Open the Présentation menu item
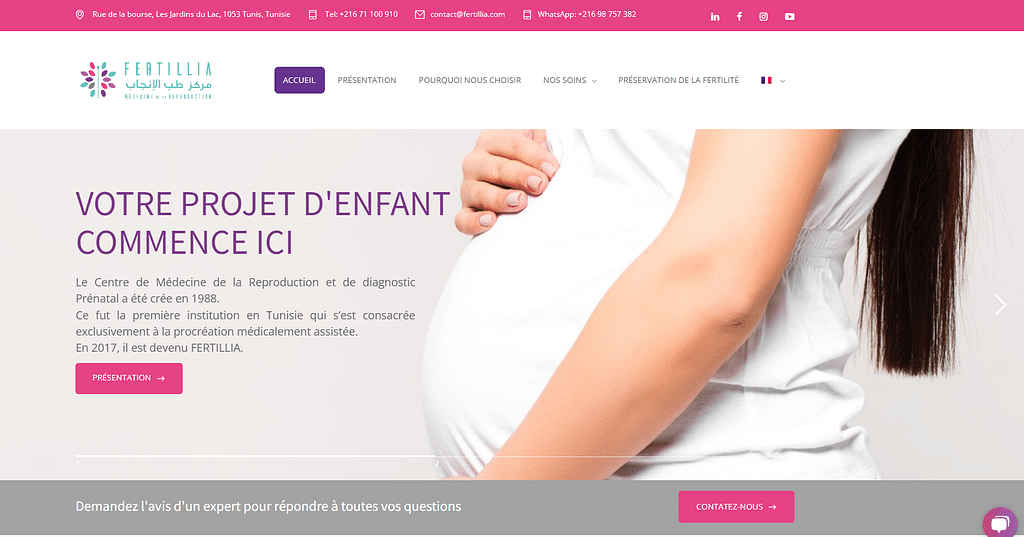This screenshot has height=537, width=1024. click(x=367, y=80)
